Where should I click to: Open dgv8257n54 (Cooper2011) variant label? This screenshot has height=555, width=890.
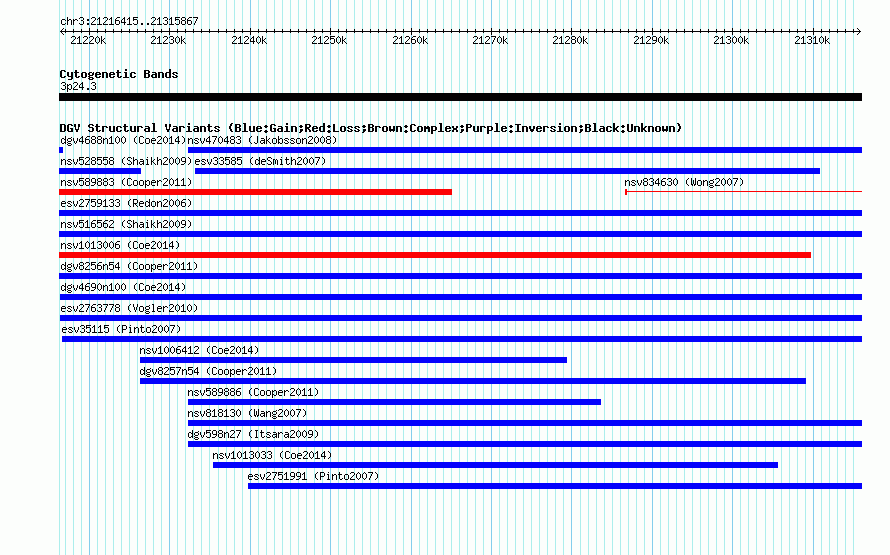pos(208,371)
